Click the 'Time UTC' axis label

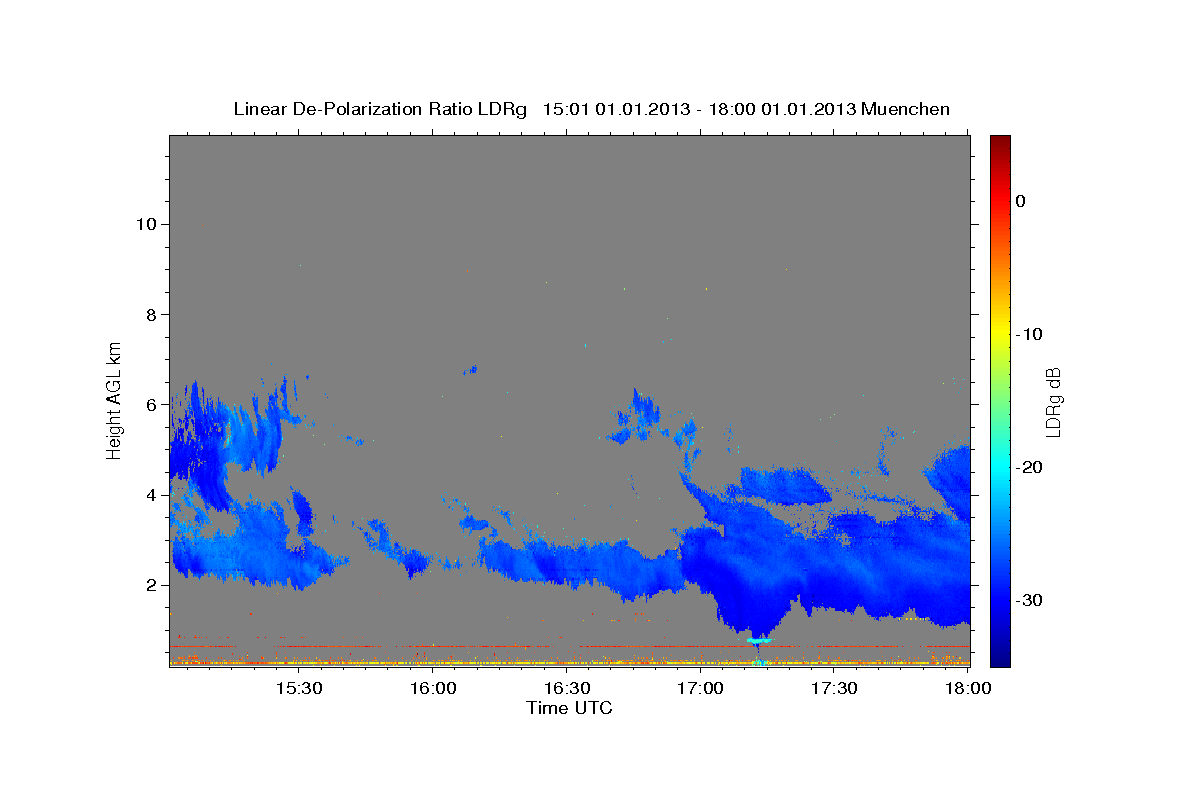(569, 708)
